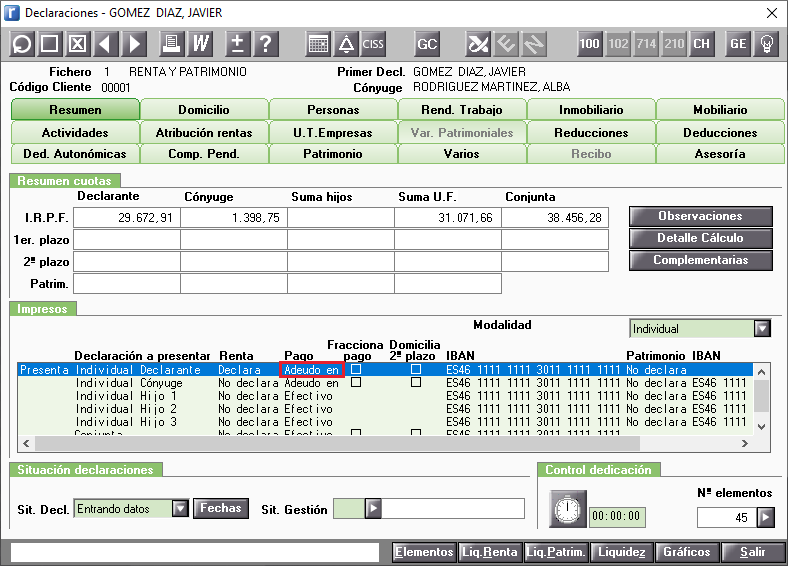Click the light bulb toolbar icon
The image size is (788, 566).
pyautogui.click(x=766, y=44)
